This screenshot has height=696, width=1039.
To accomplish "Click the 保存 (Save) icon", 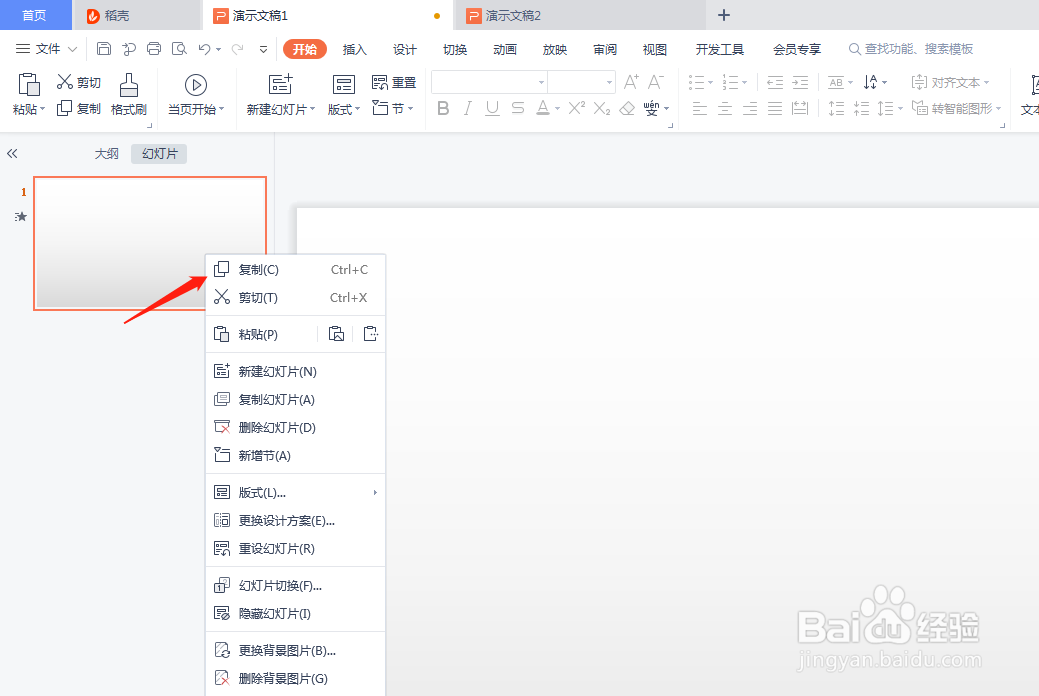I will pos(104,48).
